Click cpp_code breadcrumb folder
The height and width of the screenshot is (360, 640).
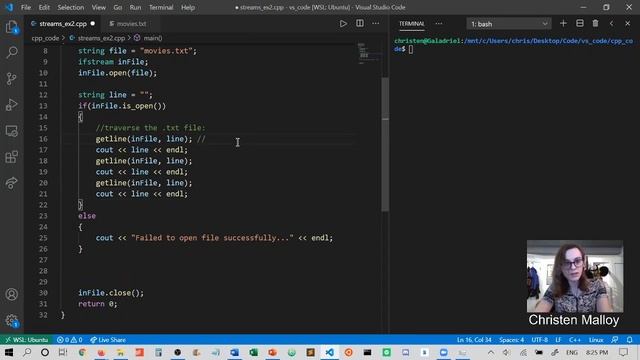pyautogui.click(x=45, y=38)
